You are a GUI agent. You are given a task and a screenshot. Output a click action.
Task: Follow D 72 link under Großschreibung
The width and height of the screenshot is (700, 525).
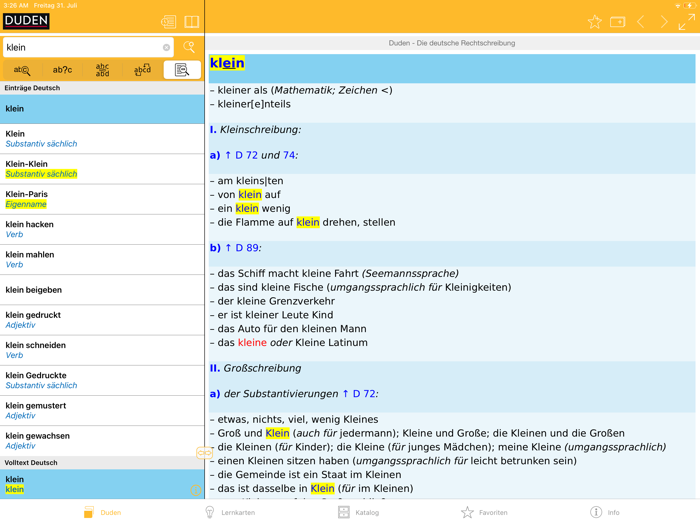pyautogui.click(x=364, y=394)
